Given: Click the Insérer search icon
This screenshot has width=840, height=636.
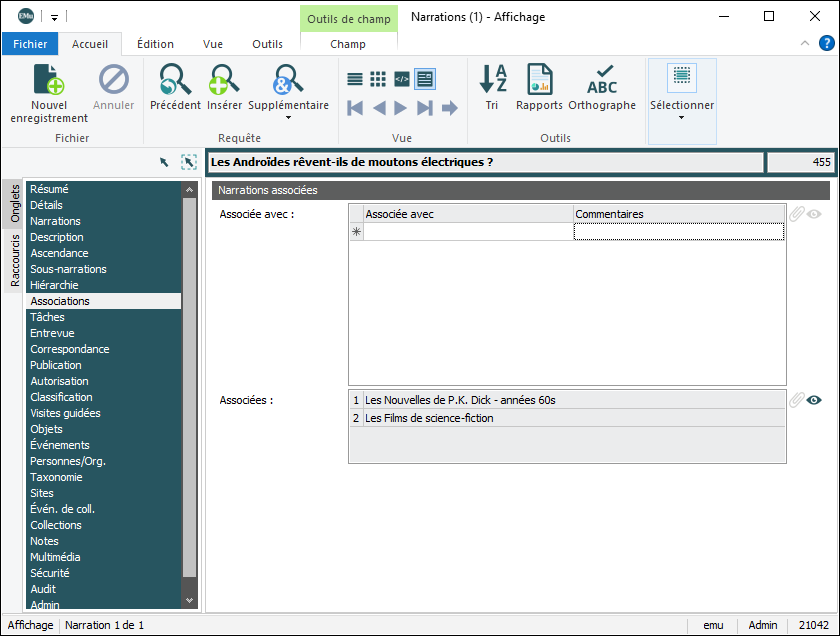Looking at the screenshot, I should point(224,80).
